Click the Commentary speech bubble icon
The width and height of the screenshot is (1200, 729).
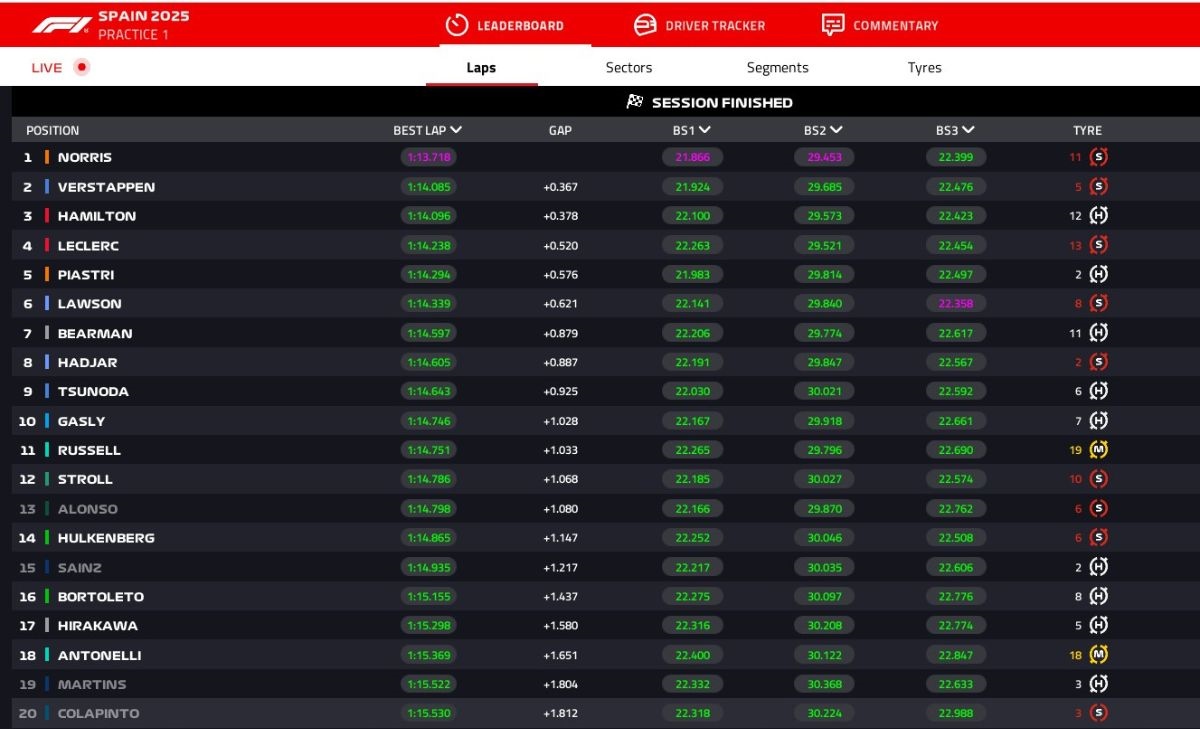pos(833,25)
